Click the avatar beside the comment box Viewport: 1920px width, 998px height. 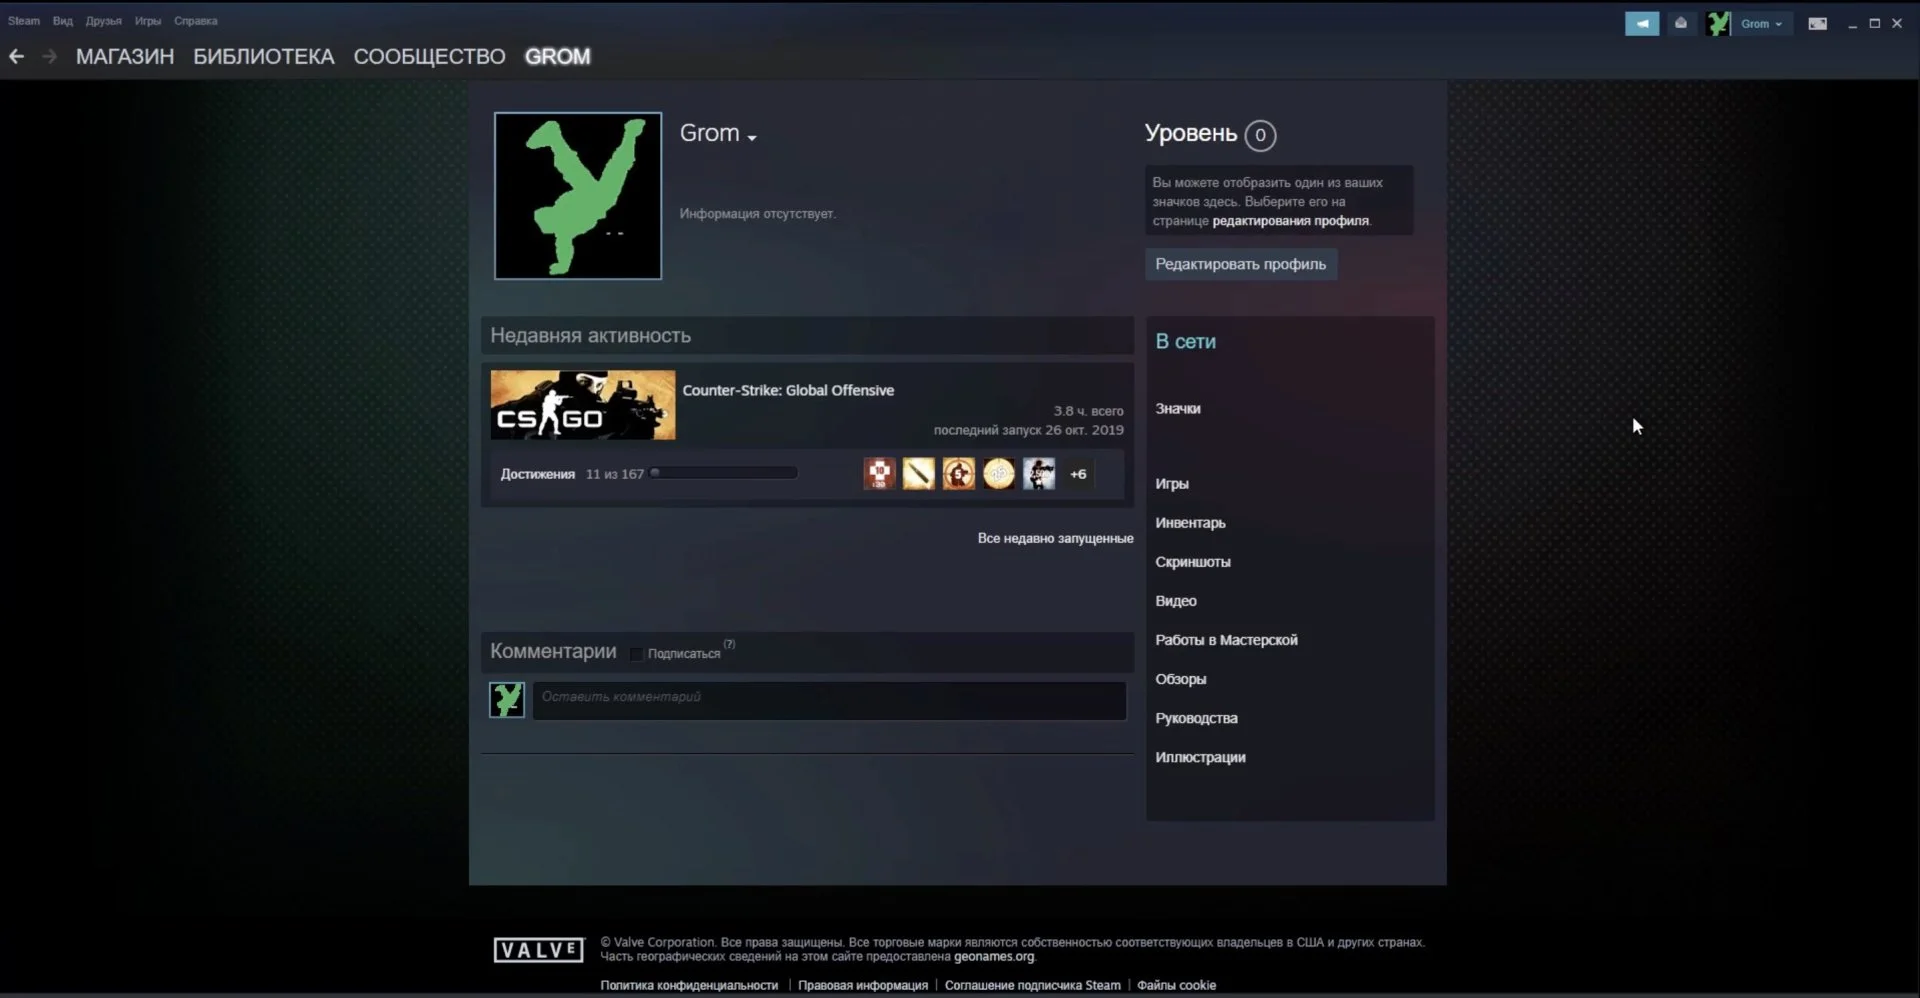507,700
